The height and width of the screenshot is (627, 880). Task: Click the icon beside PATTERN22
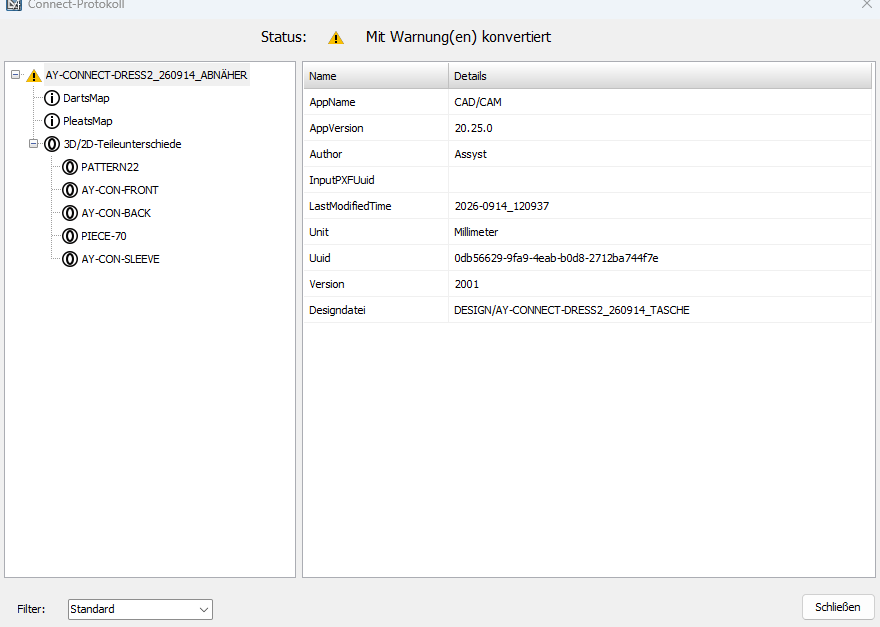point(70,167)
